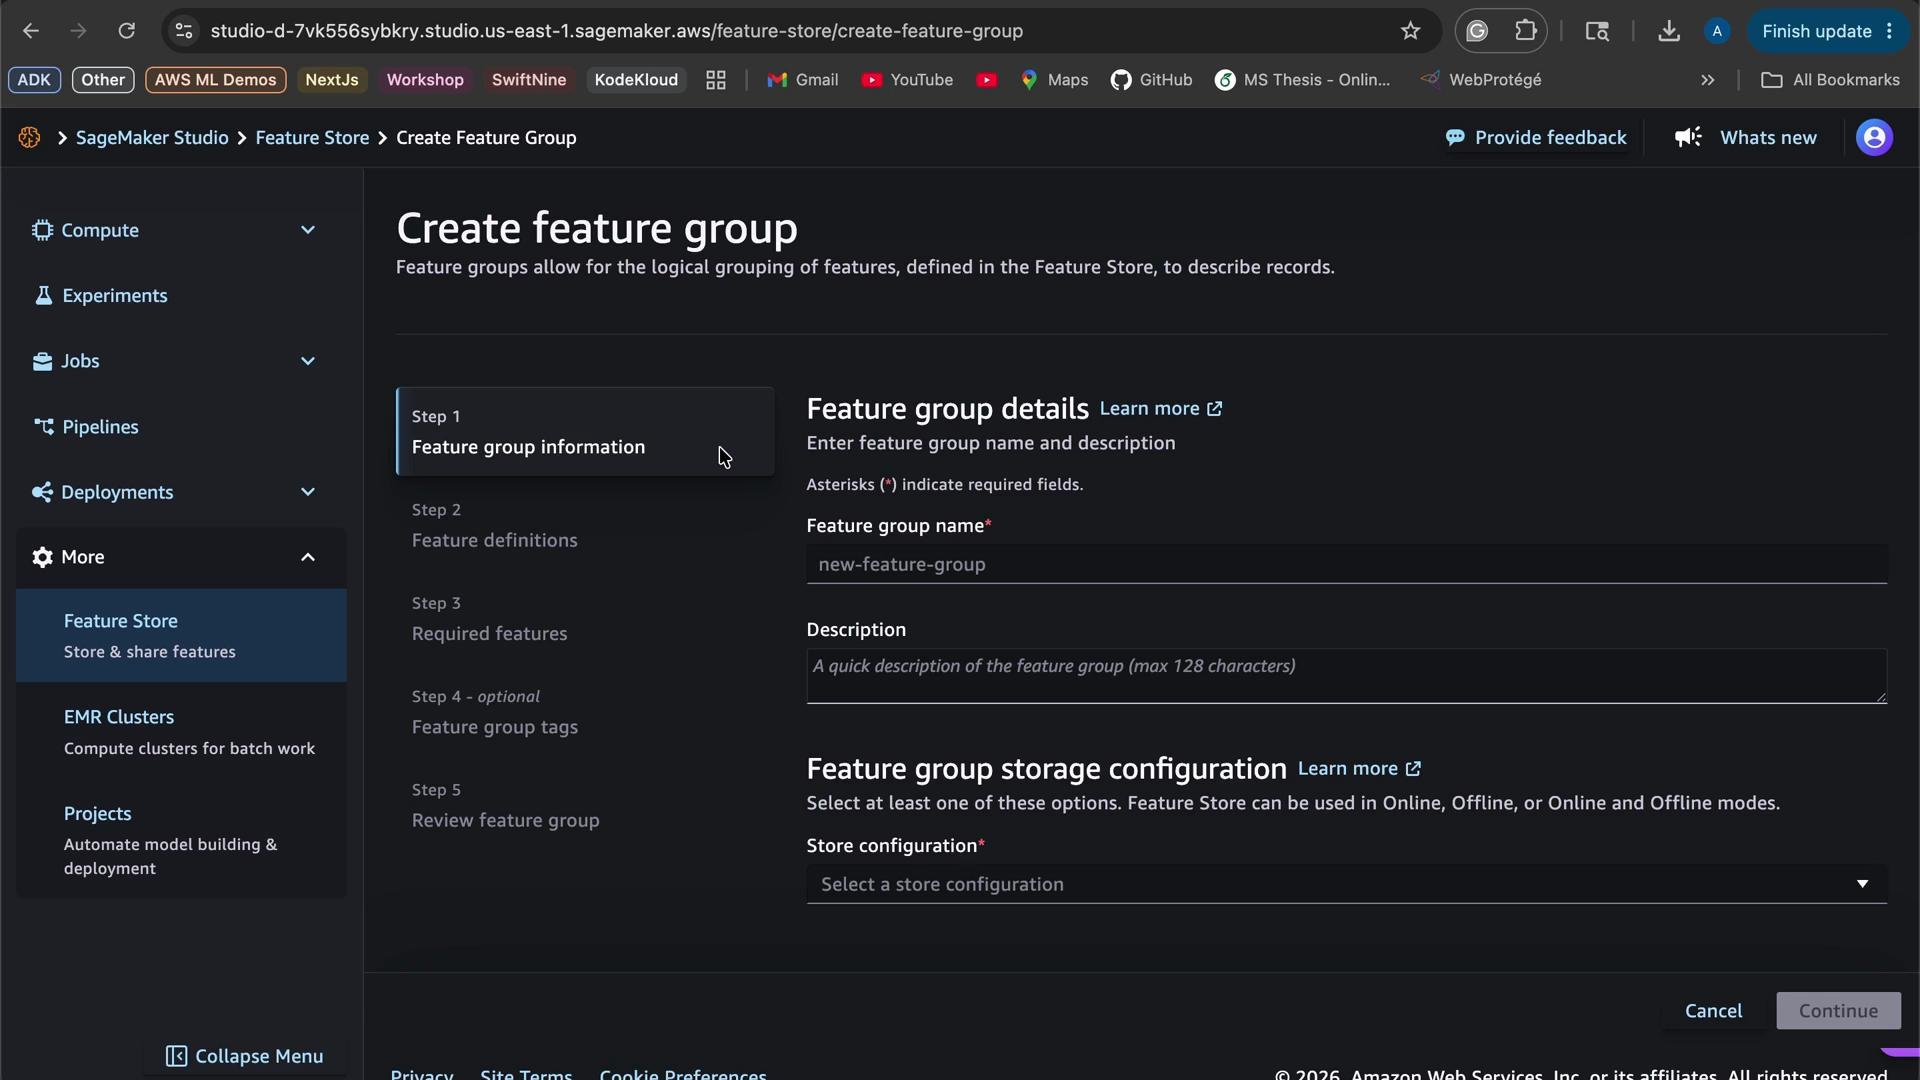Open the unlabeled red YouTube icon bookmark
The height and width of the screenshot is (1080, 1920).
tap(987, 80)
